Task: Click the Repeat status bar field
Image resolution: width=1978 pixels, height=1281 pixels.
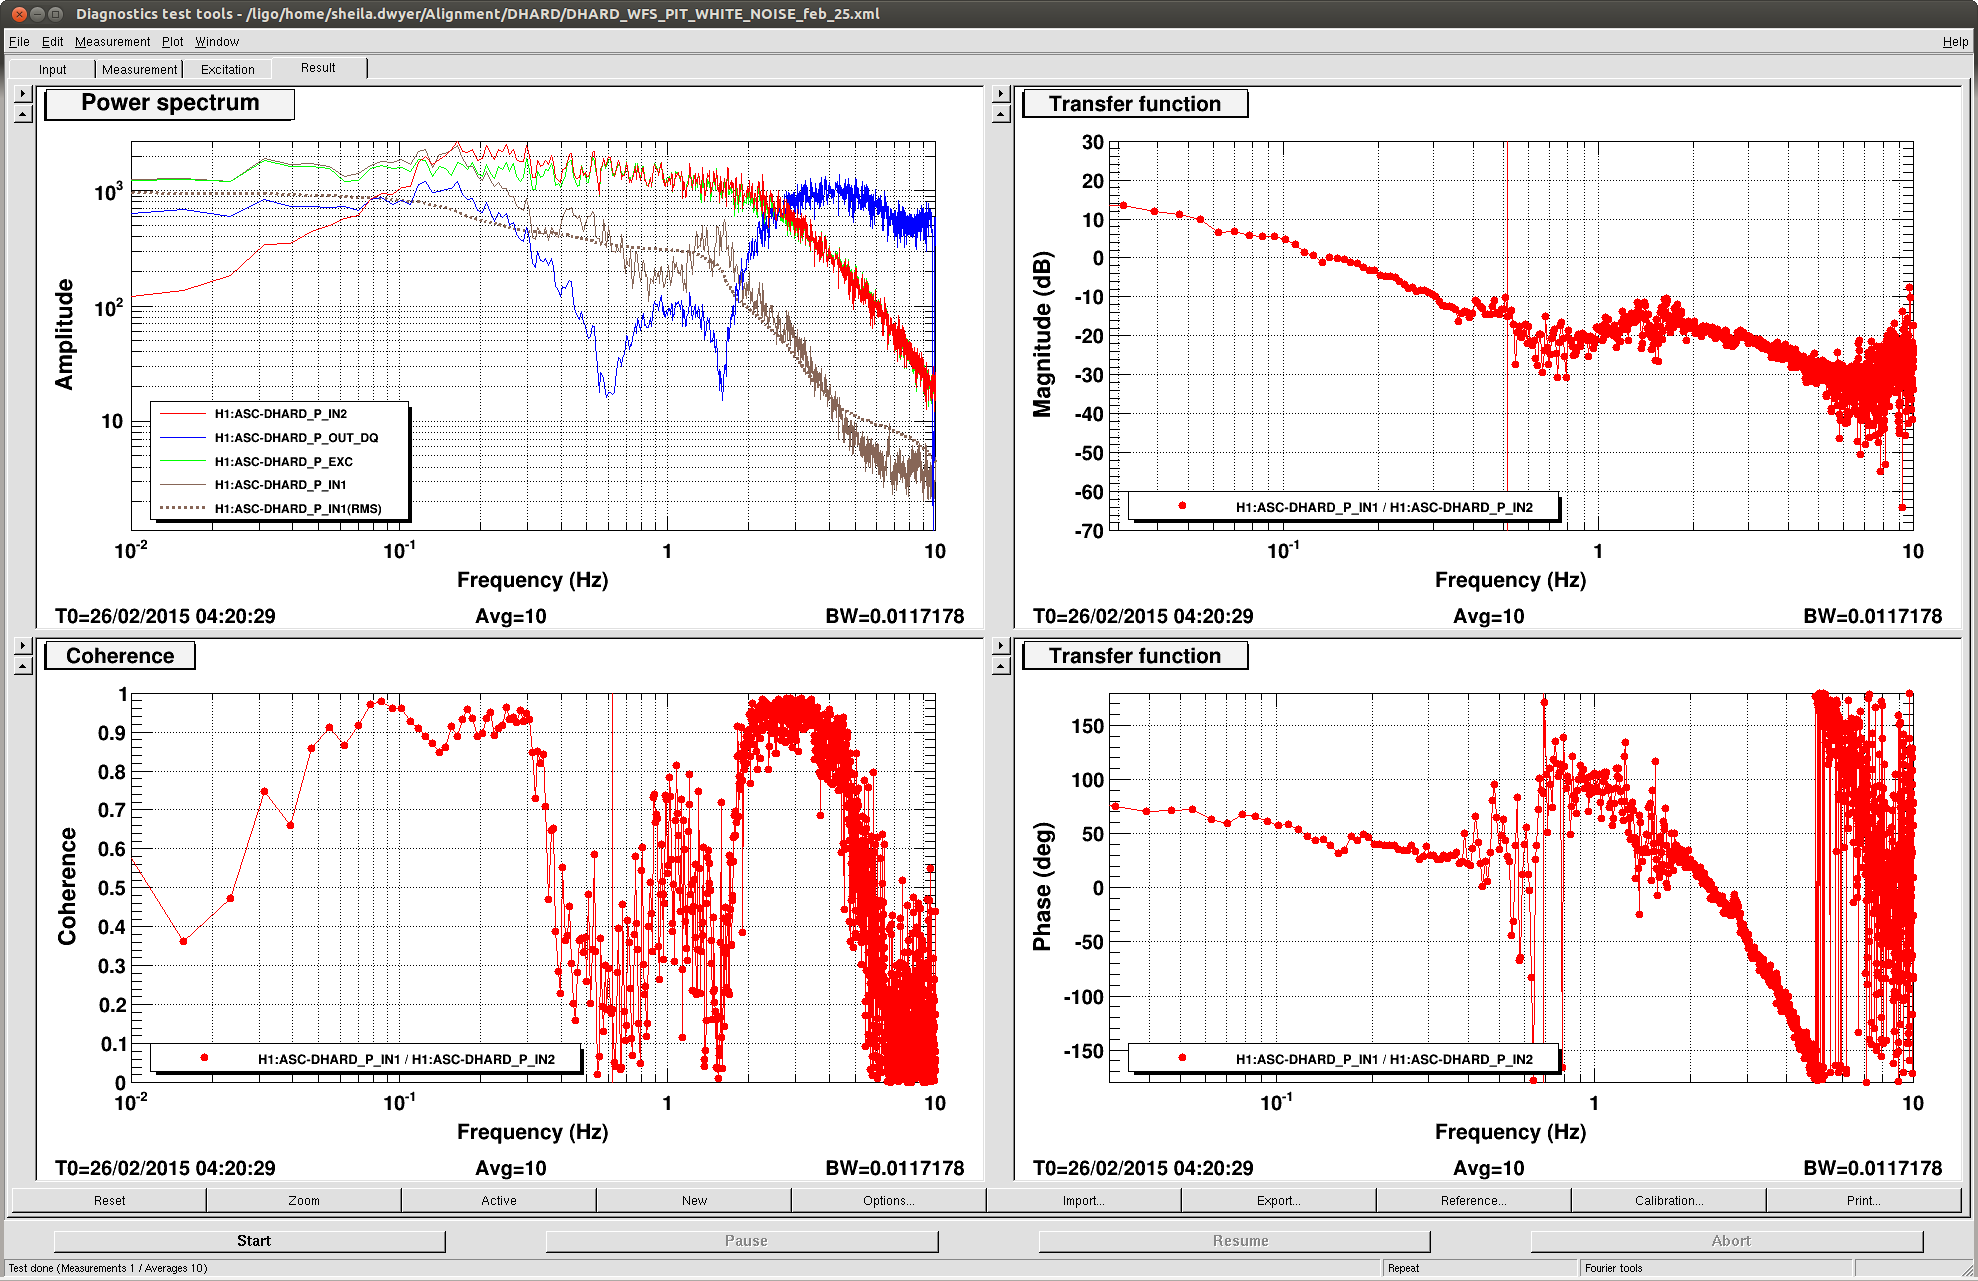Action: click(x=1480, y=1268)
